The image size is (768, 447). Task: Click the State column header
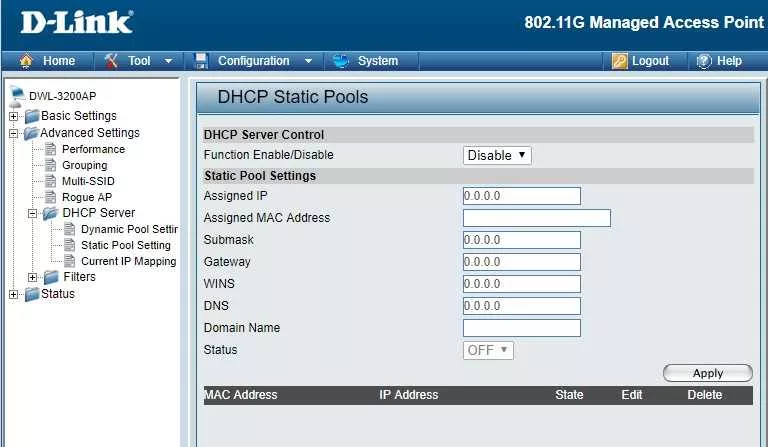point(569,395)
